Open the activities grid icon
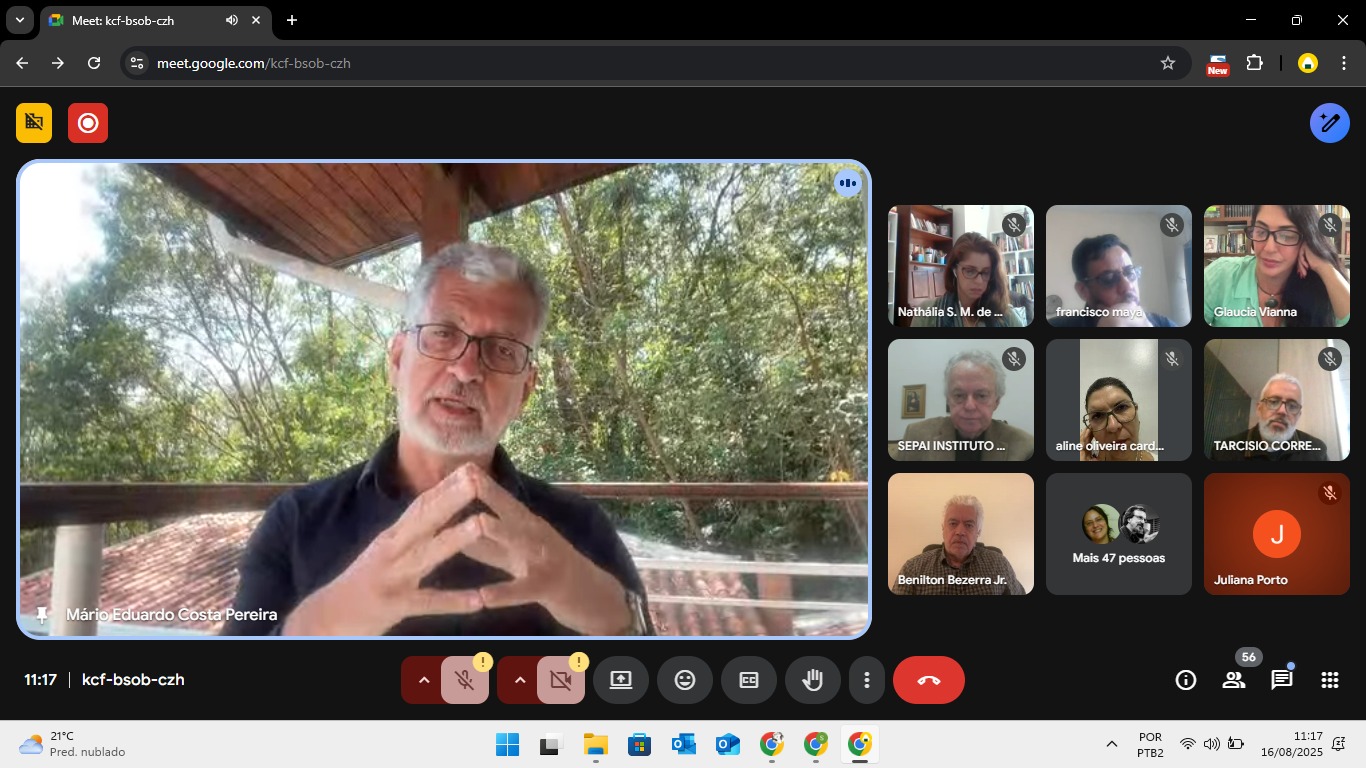The image size is (1366, 768). coord(1329,680)
